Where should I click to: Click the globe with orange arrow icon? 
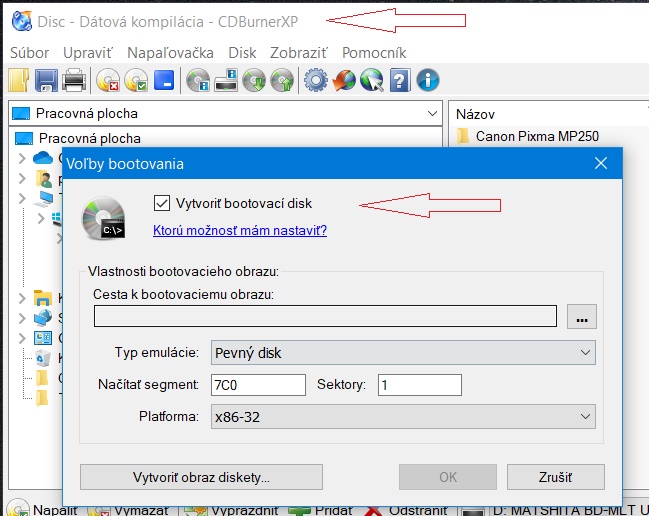(x=344, y=80)
